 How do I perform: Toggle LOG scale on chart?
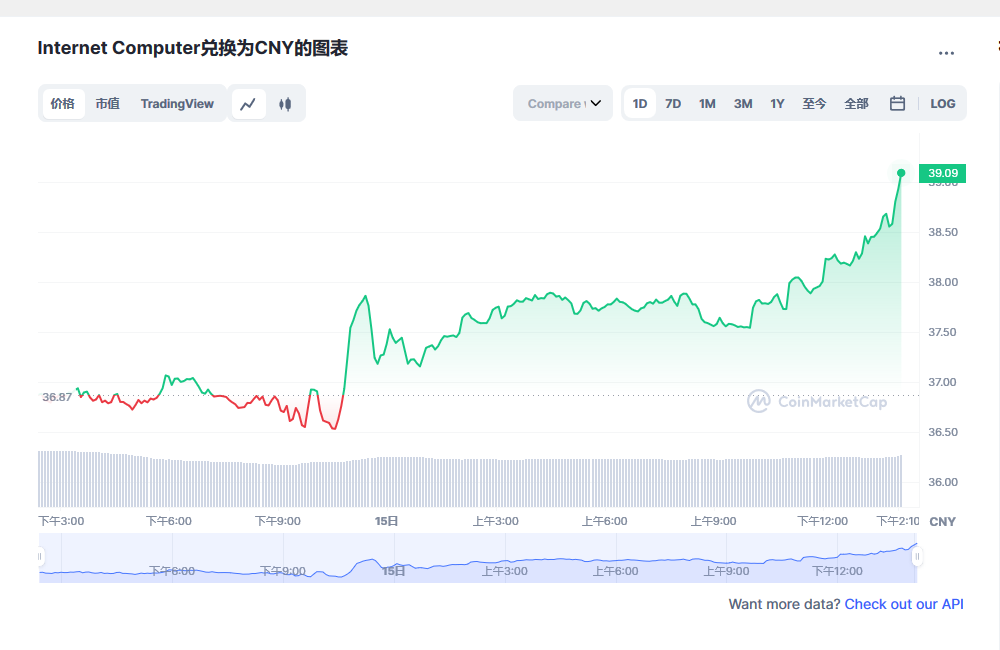tap(943, 103)
